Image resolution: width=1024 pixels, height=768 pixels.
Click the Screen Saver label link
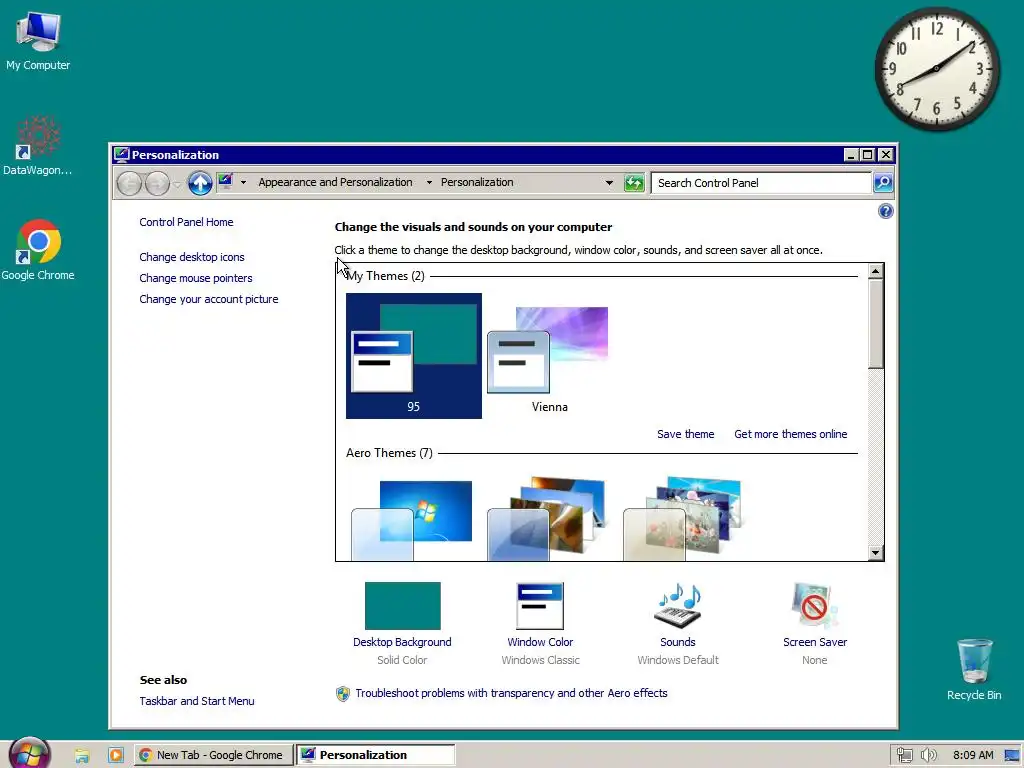coord(814,642)
